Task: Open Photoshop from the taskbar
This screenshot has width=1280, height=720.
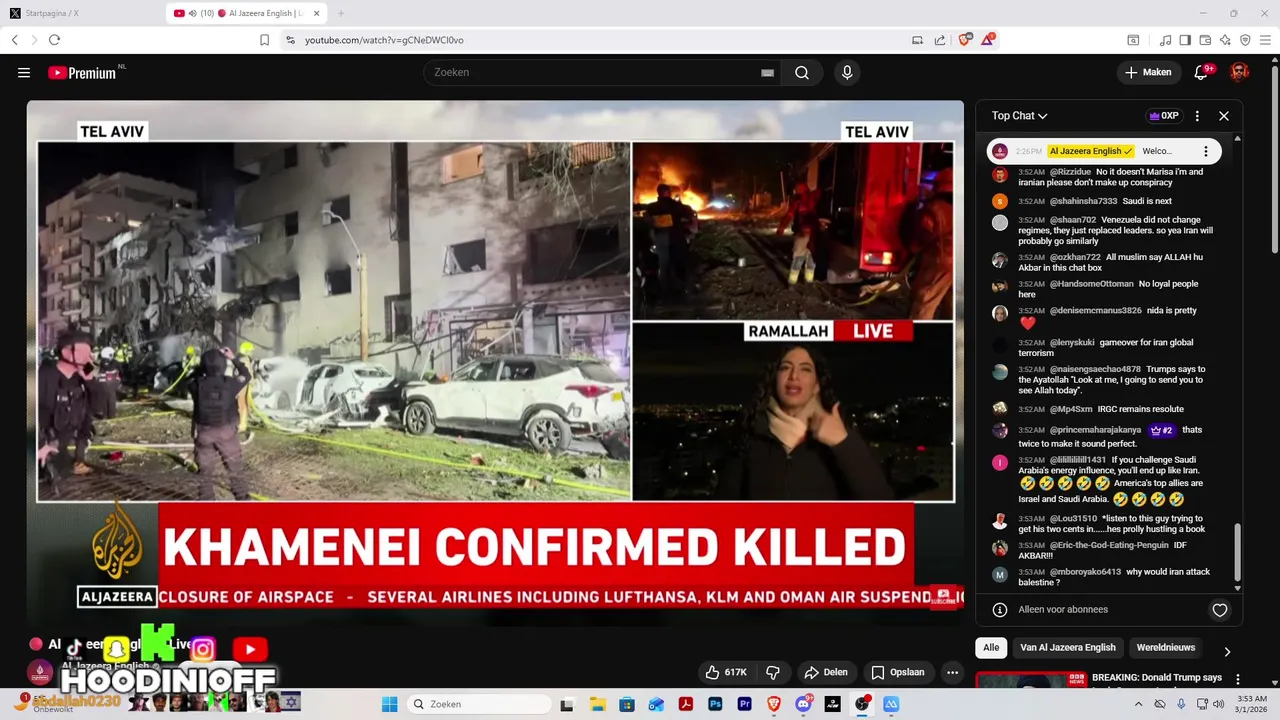Action: tap(715, 704)
